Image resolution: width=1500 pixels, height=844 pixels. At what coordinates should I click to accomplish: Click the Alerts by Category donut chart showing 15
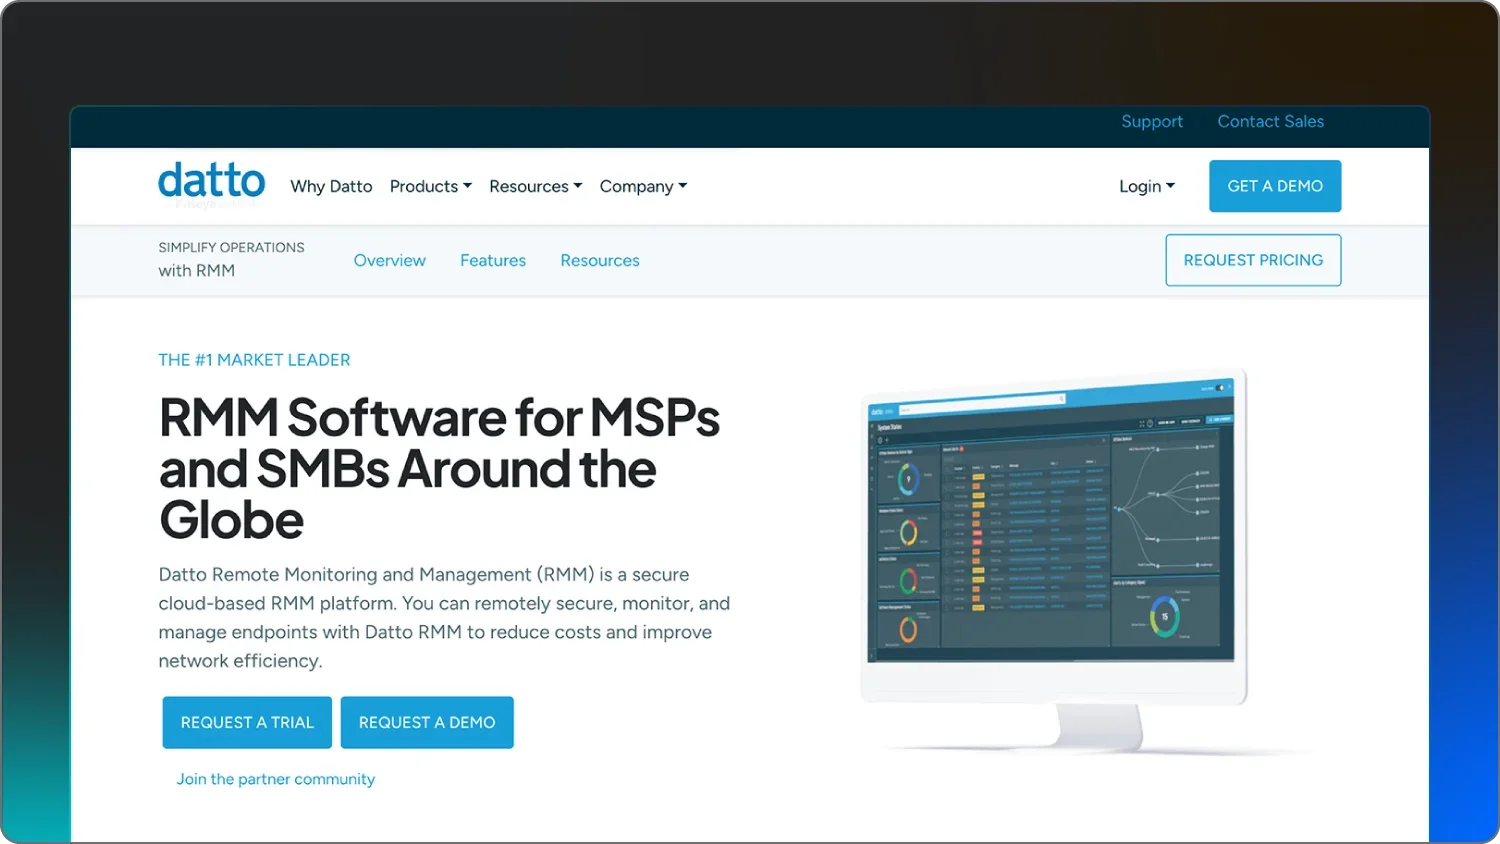(x=1163, y=617)
